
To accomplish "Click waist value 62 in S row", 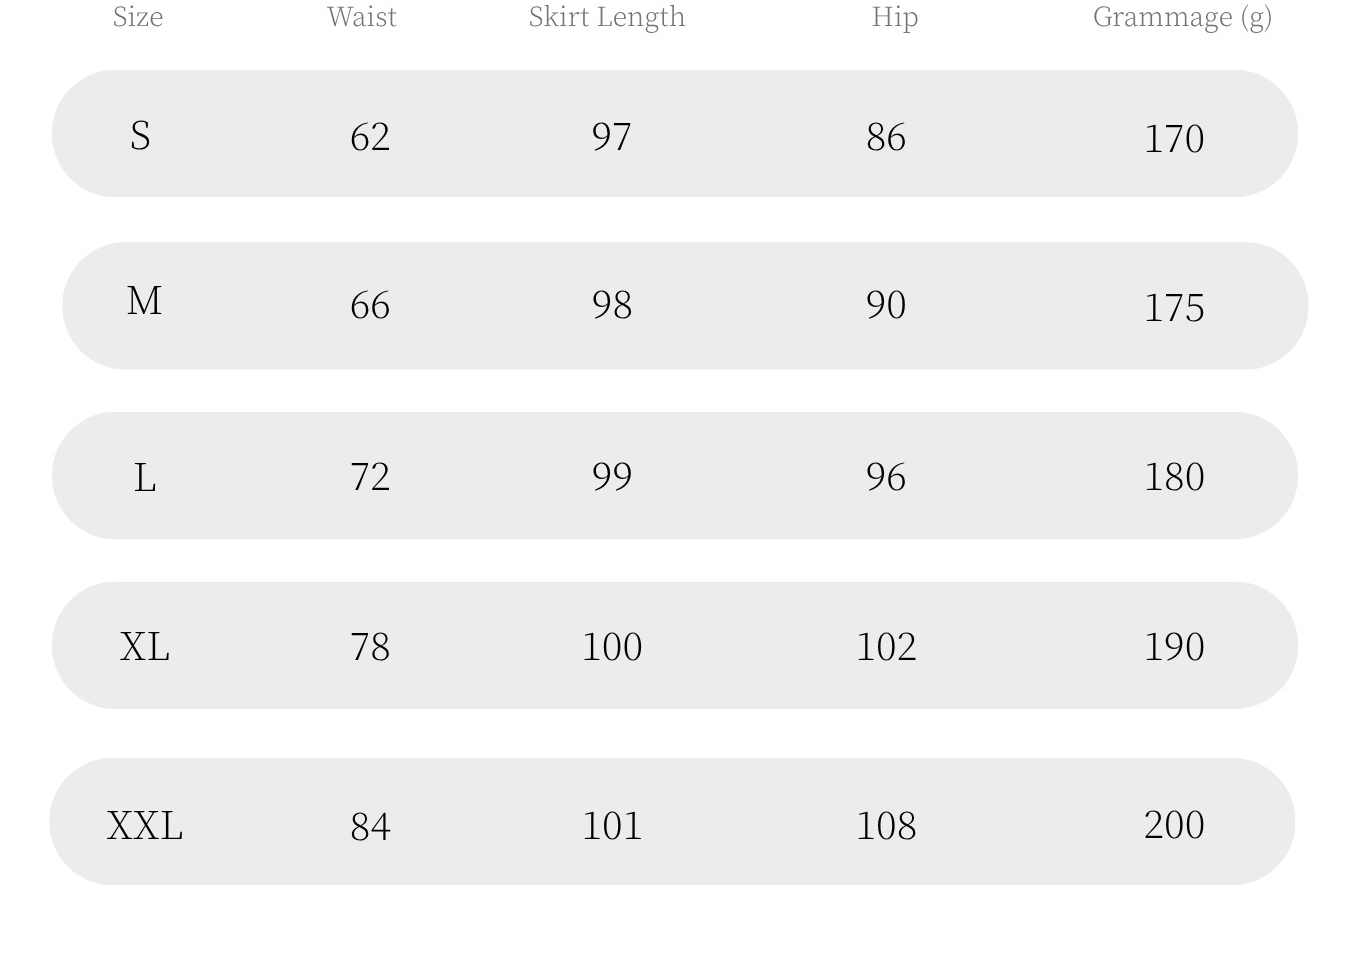I will pyautogui.click(x=370, y=137).
